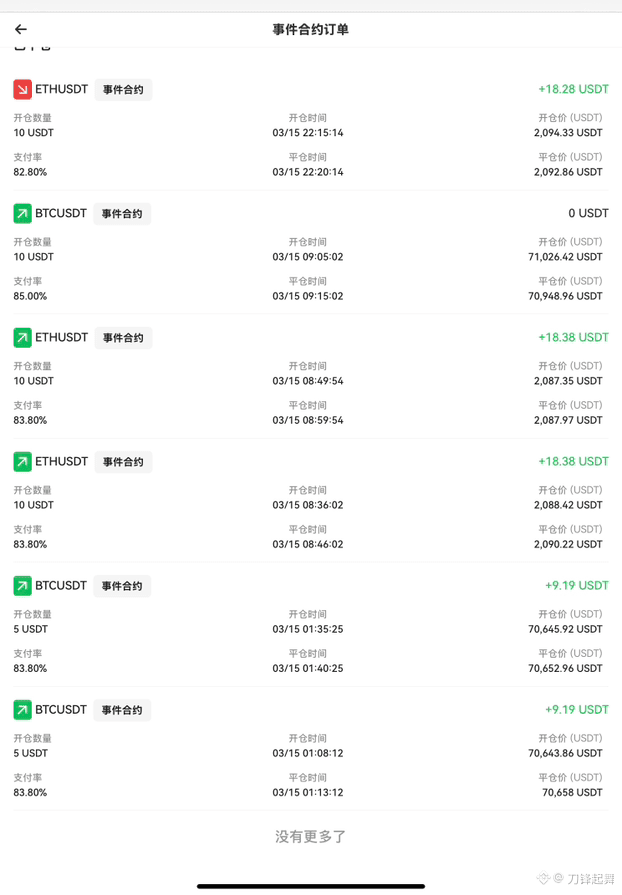Click green arrow icon of 08:36:02 ETHUSDT order
The image size is (622, 895).
coord(22,461)
